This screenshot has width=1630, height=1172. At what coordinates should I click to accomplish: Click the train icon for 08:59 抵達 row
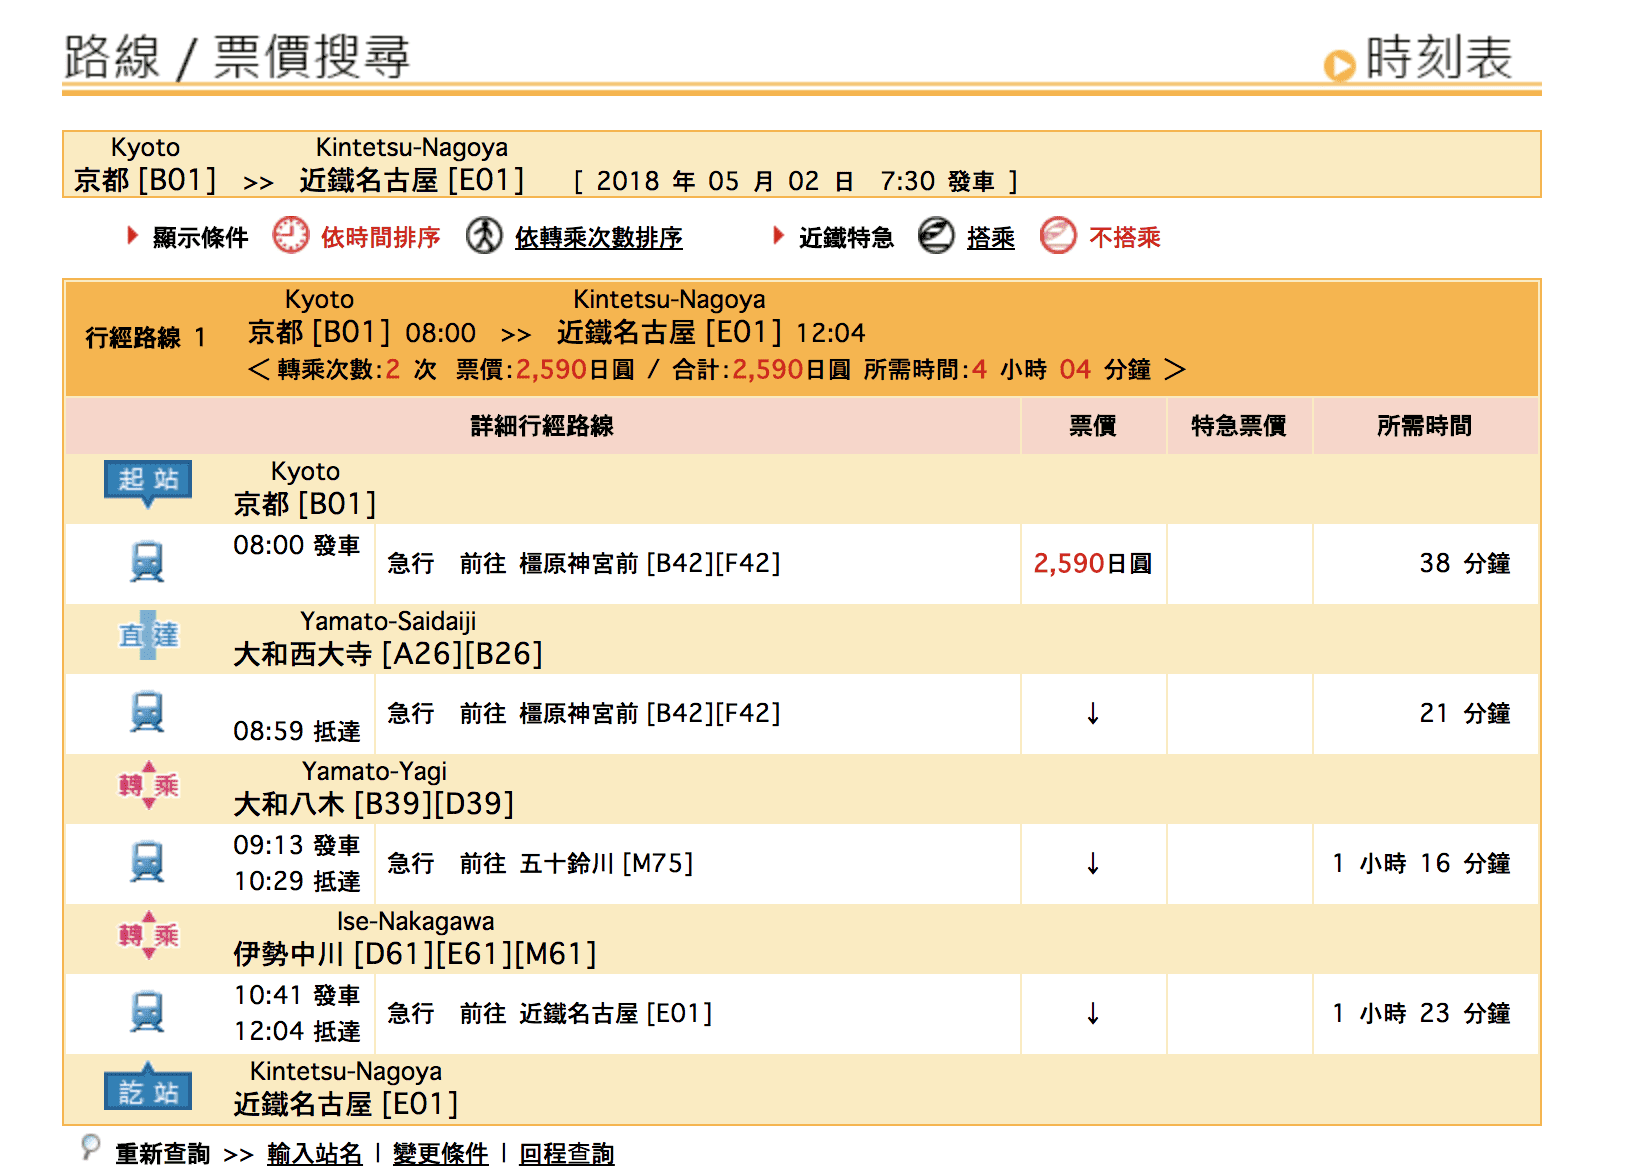tap(147, 712)
